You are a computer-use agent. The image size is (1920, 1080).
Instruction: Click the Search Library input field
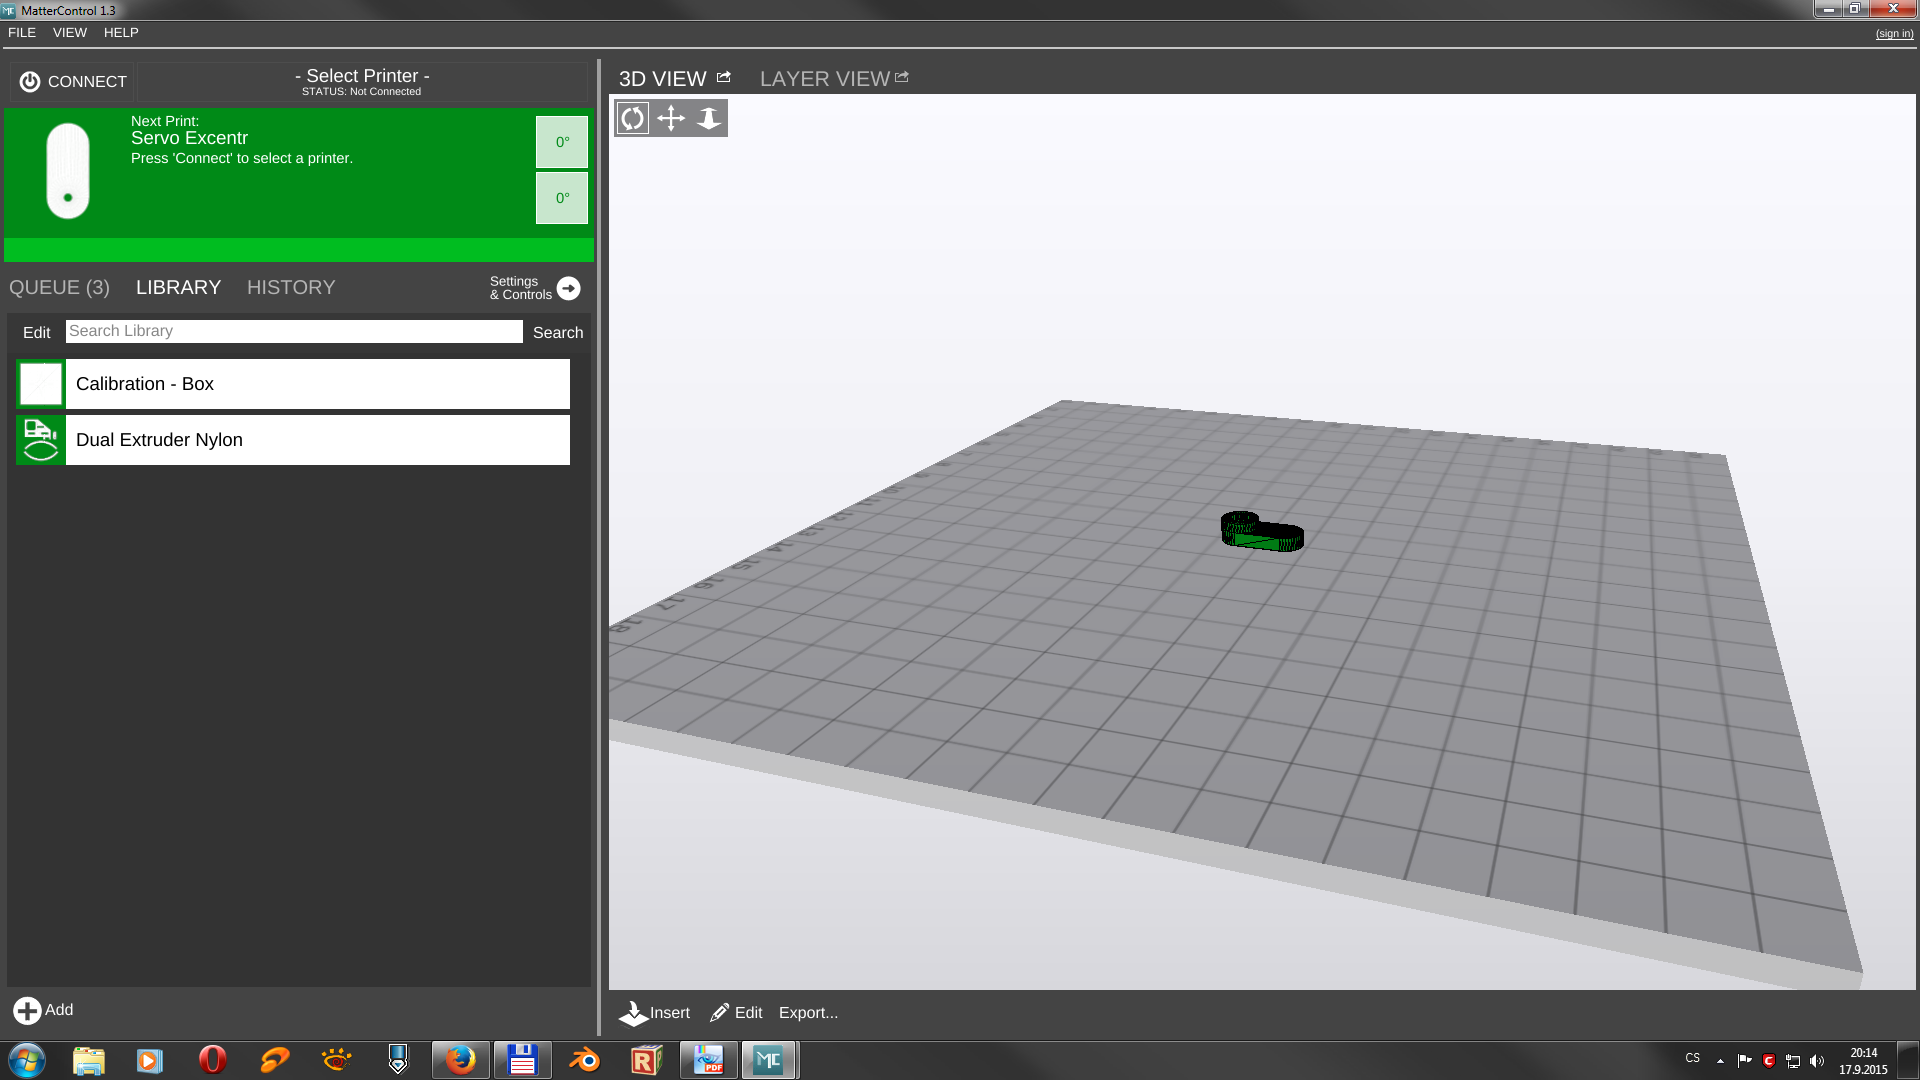[x=294, y=331]
